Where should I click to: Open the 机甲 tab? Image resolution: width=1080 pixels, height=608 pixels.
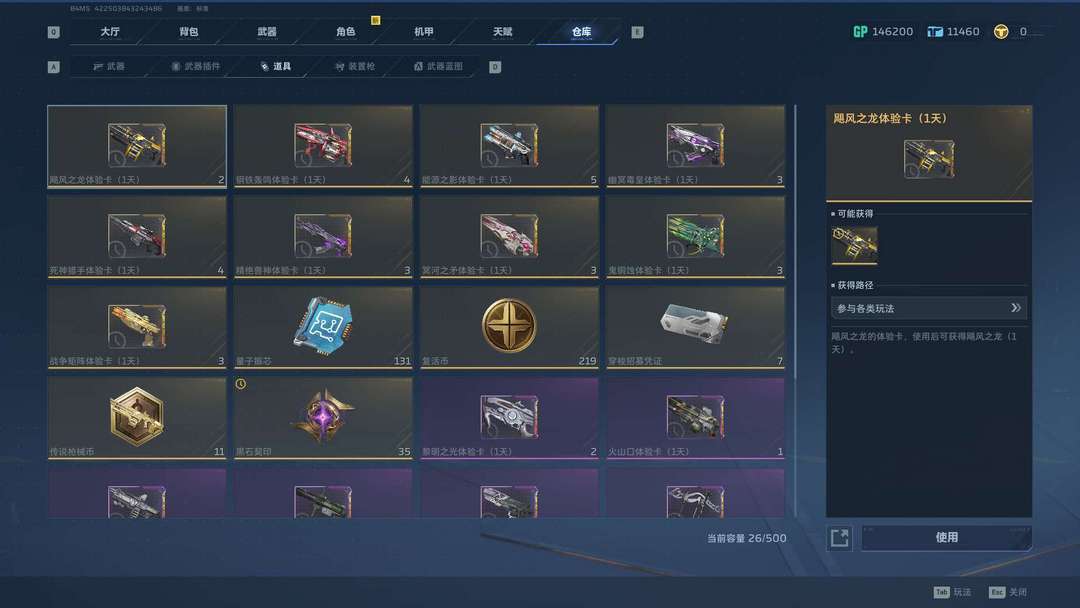pyautogui.click(x=424, y=32)
